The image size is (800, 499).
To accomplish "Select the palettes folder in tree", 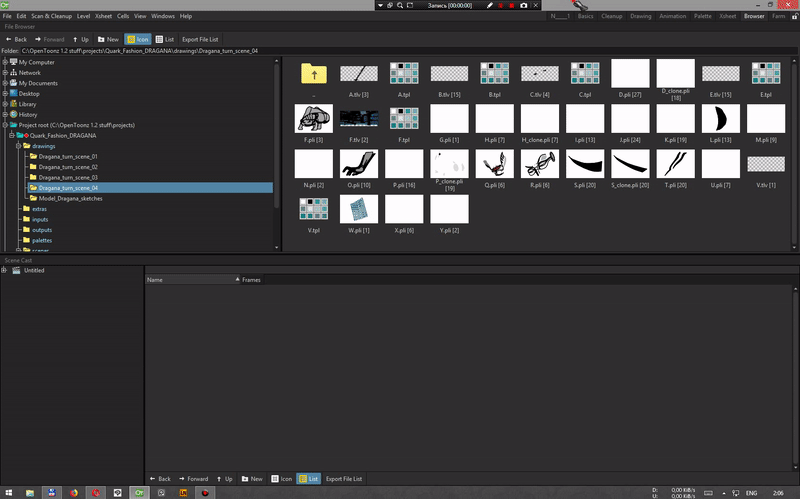I will pyautogui.click(x=42, y=240).
